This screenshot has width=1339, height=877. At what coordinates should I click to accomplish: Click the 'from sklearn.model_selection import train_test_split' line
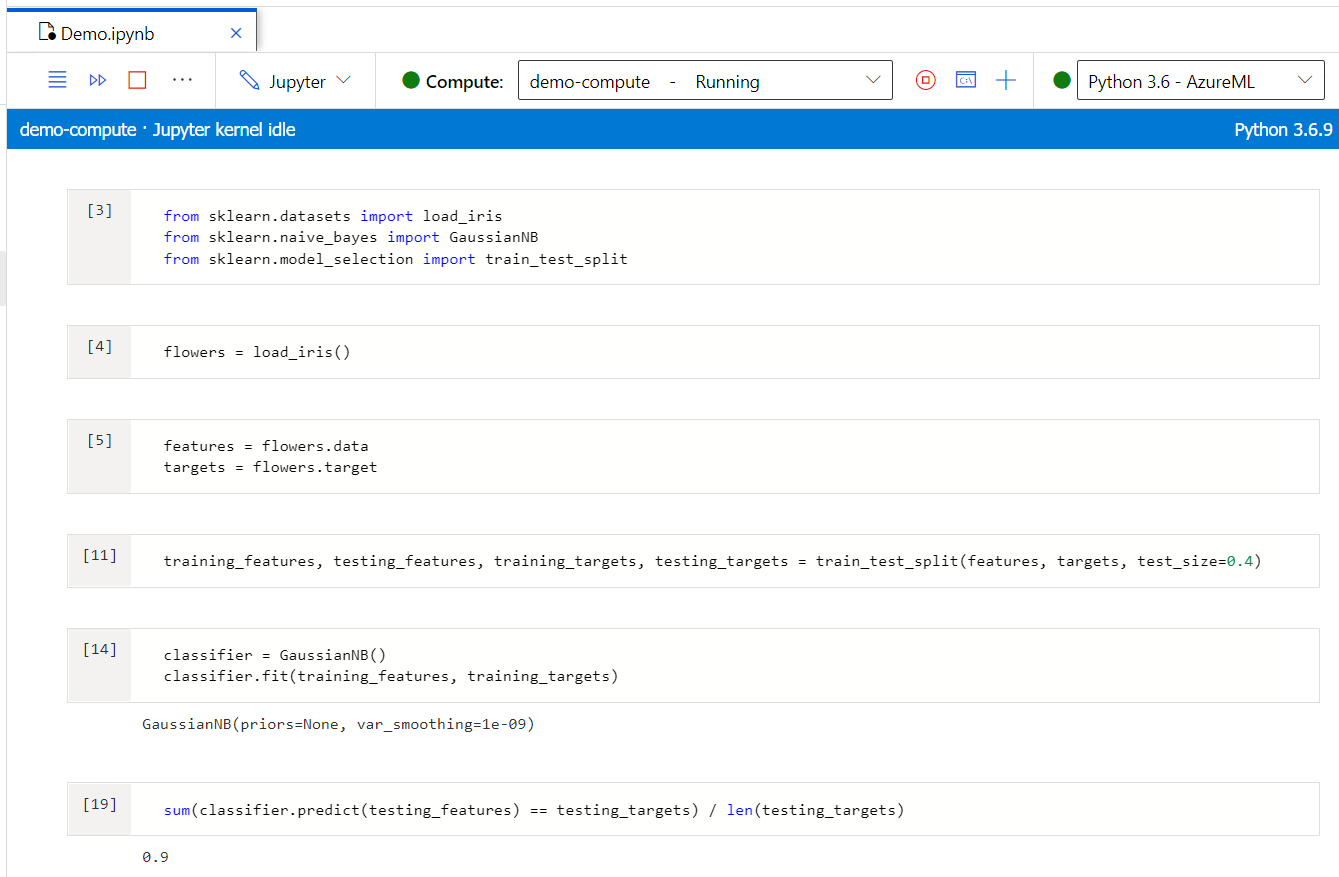pyautogui.click(x=396, y=259)
